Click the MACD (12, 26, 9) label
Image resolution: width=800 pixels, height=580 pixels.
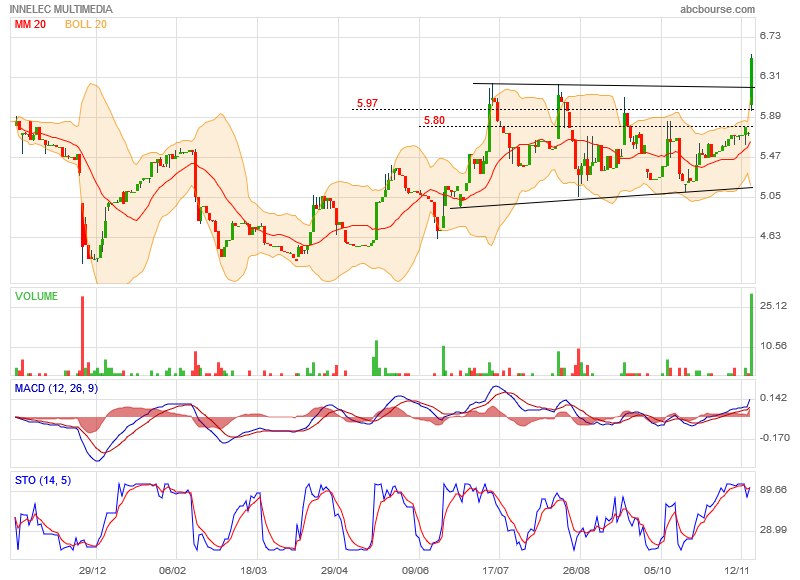[x=56, y=388]
